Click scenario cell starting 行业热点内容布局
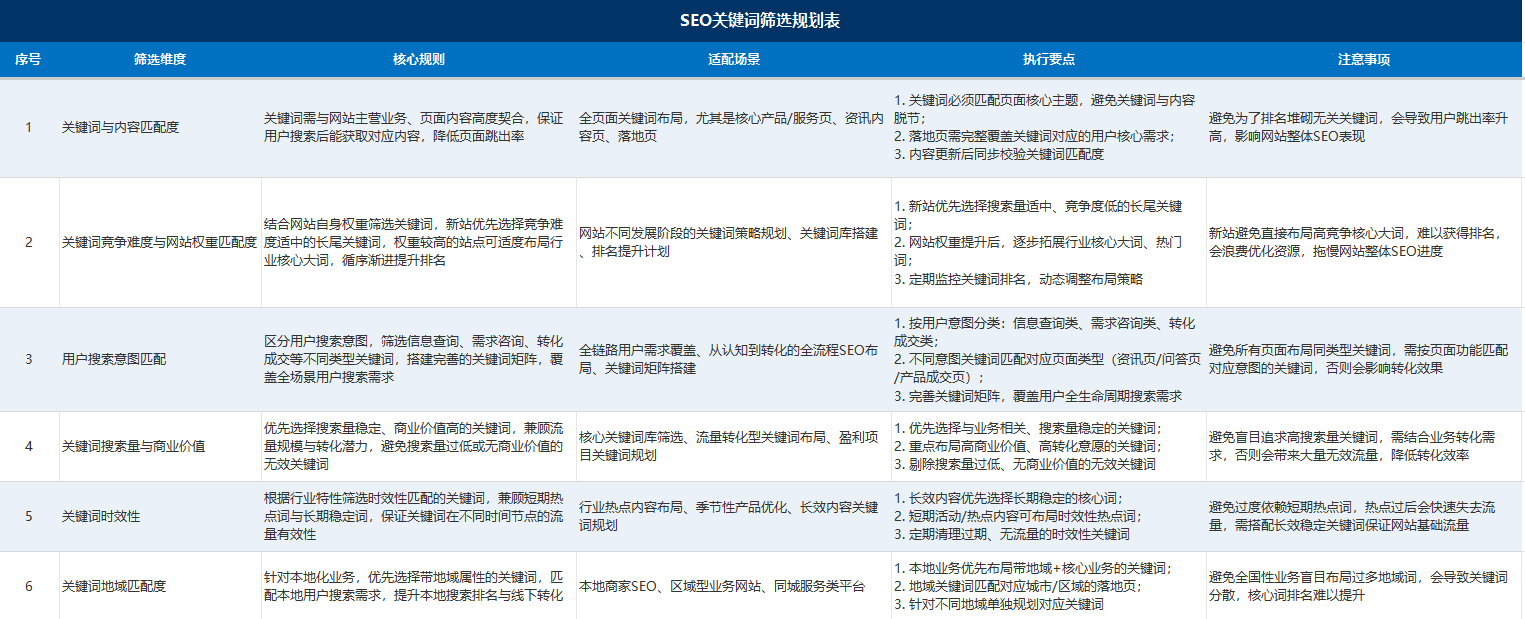1525x619 pixels. click(734, 516)
